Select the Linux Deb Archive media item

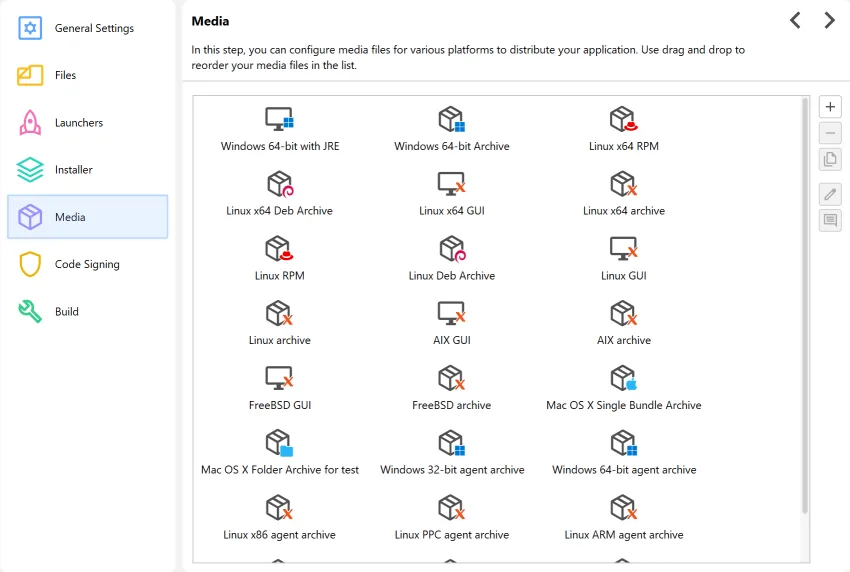pos(452,259)
